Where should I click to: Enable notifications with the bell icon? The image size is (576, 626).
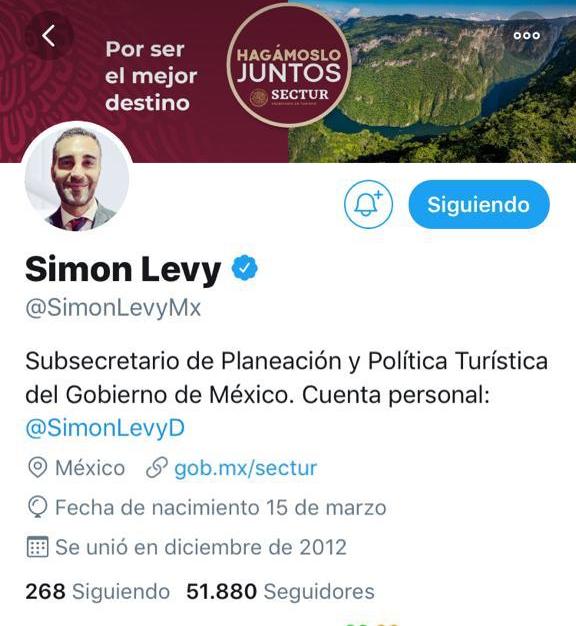[368, 204]
